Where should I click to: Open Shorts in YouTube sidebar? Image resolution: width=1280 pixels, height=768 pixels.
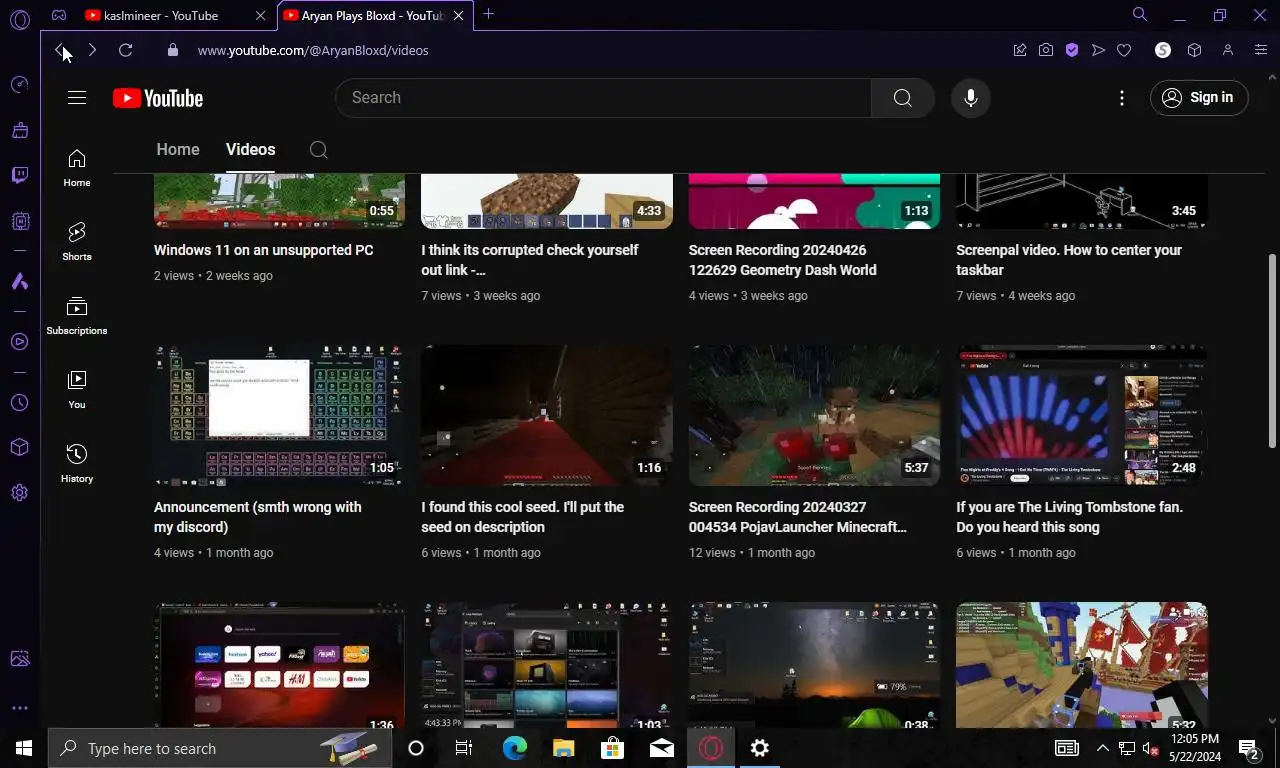(77, 241)
